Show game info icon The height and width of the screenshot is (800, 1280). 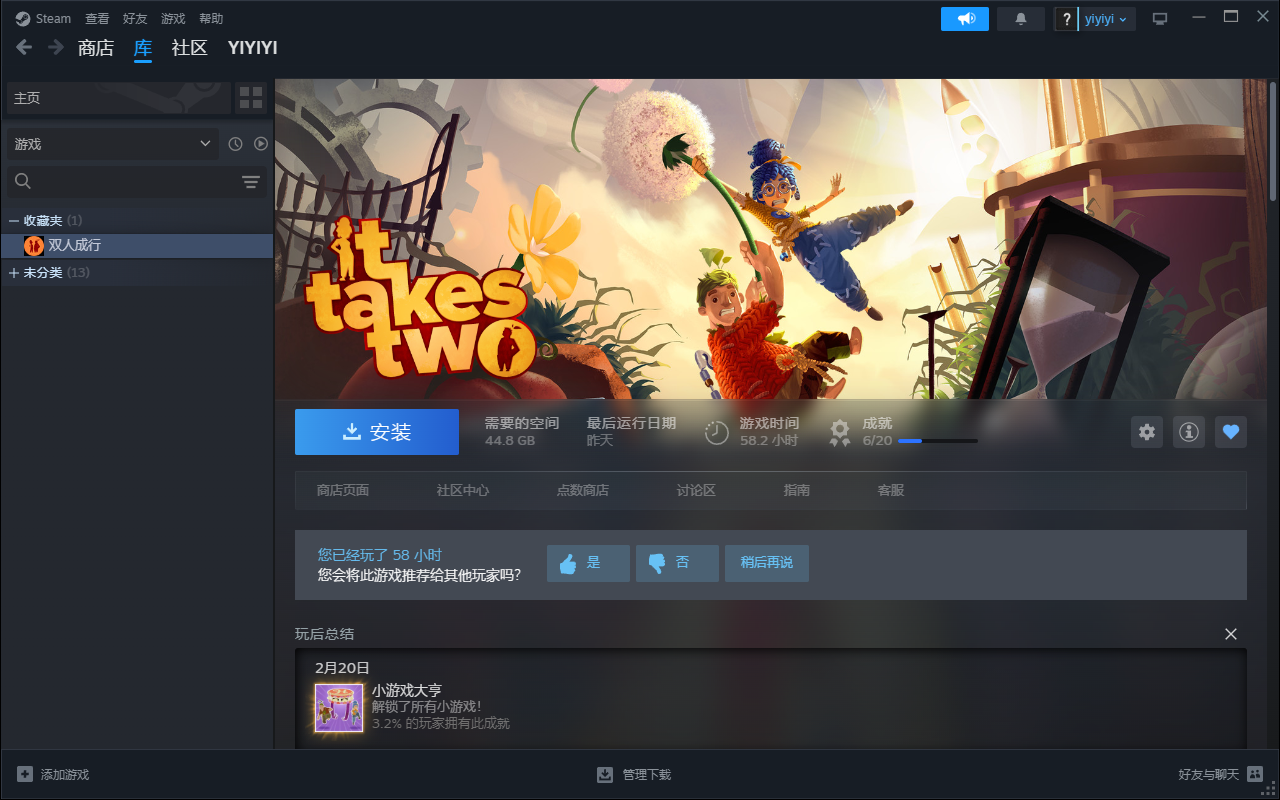(1188, 432)
